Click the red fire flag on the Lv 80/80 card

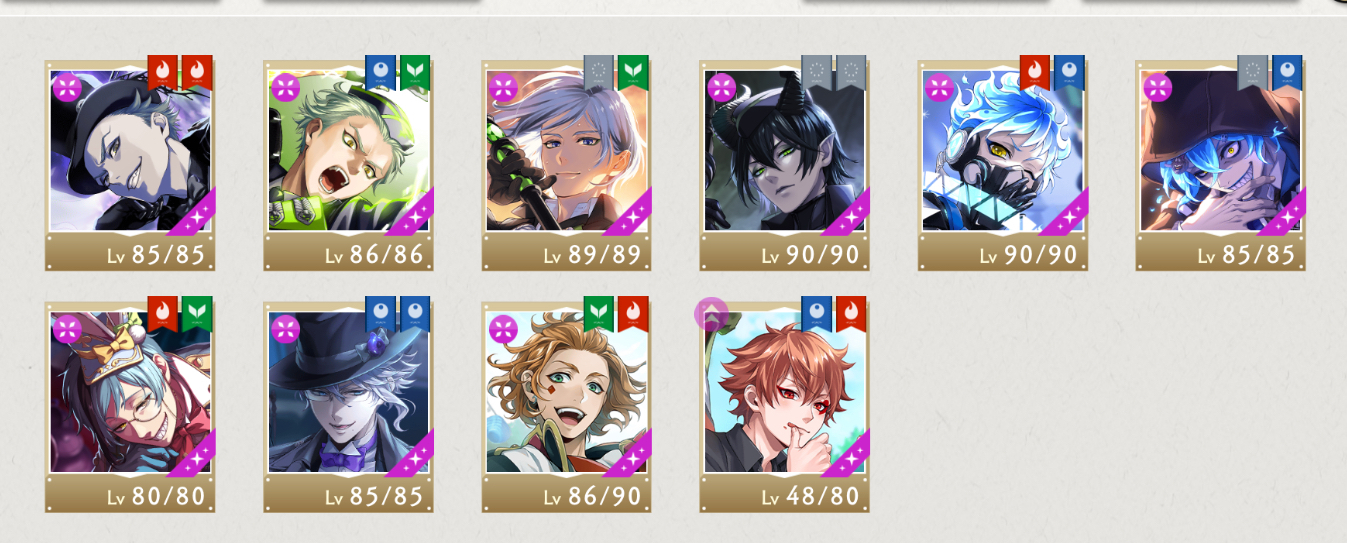tap(163, 313)
